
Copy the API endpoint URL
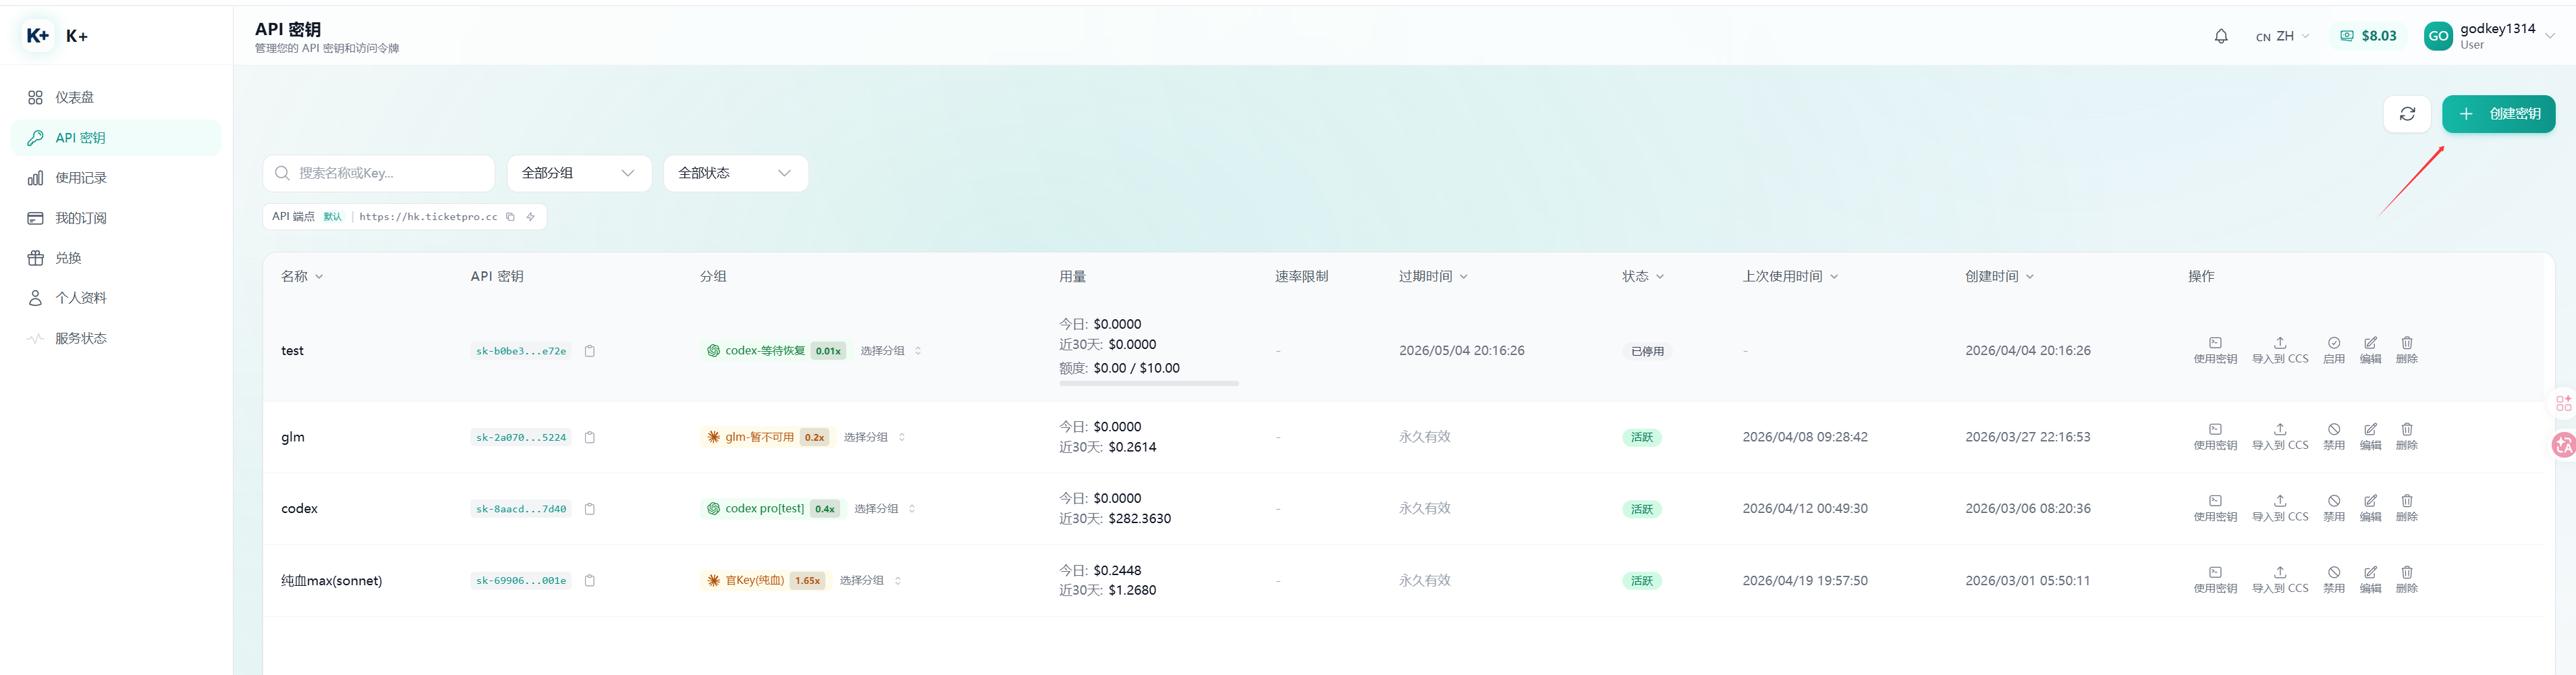[510, 217]
